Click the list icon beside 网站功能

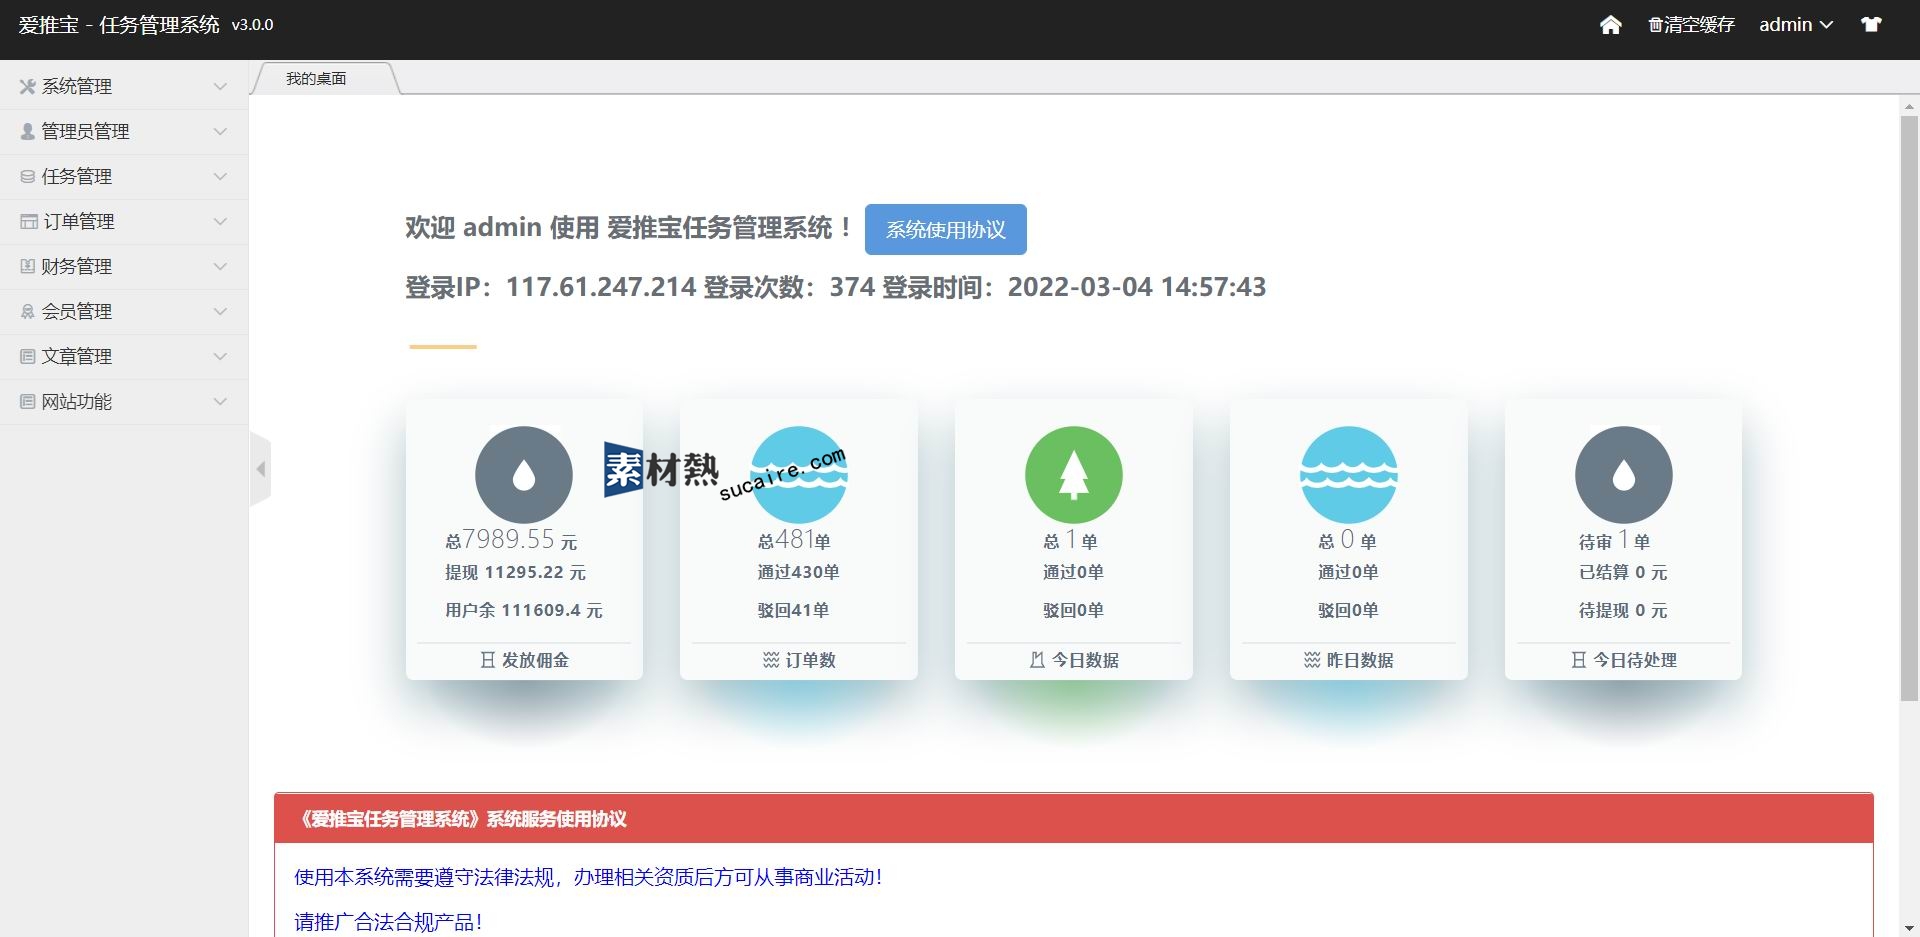(28, 402)
